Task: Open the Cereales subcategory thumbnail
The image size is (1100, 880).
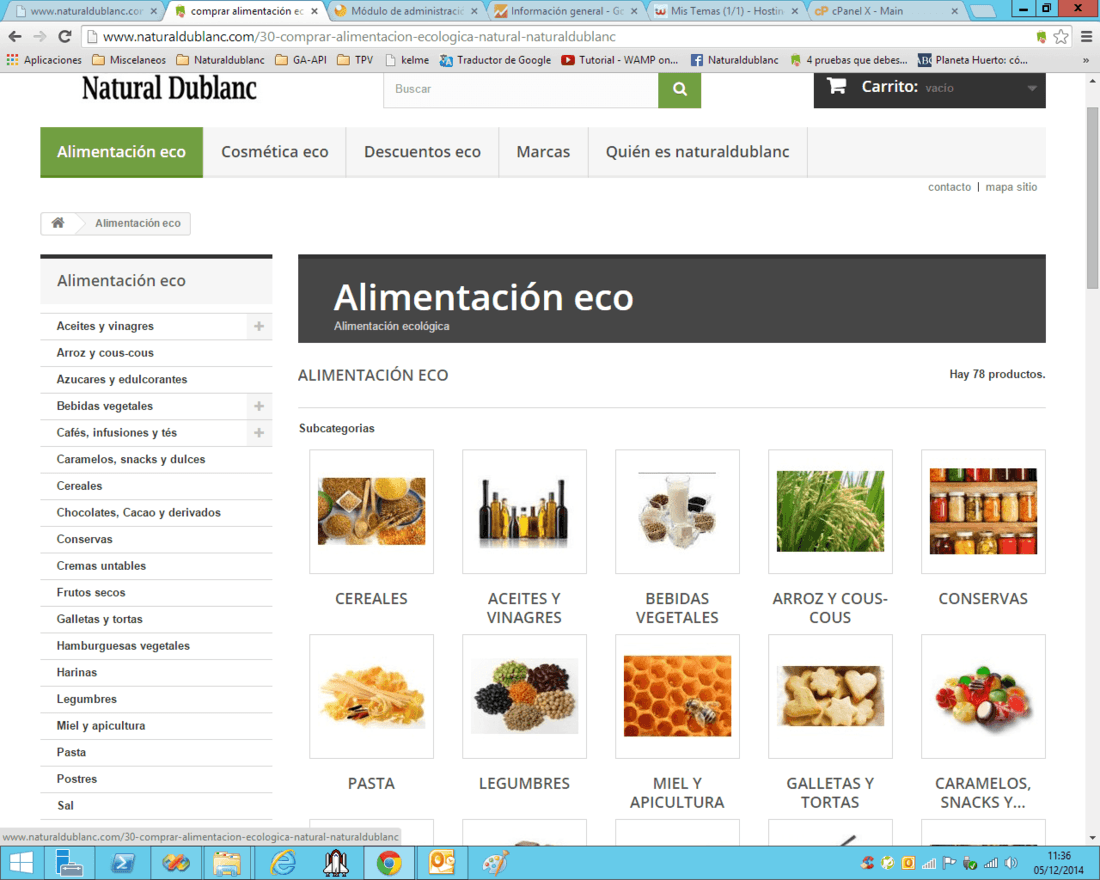Action: 371,512
